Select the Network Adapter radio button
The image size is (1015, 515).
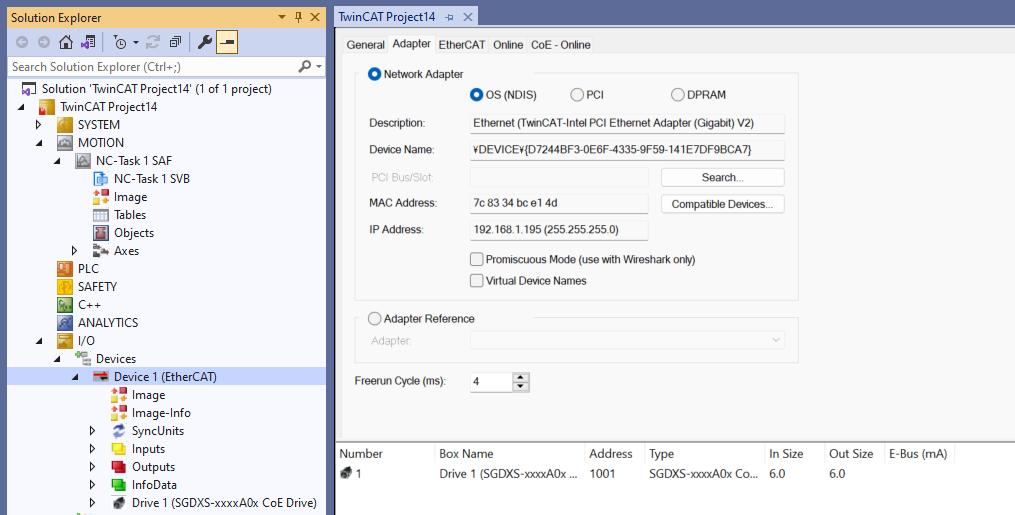[374, 74]
